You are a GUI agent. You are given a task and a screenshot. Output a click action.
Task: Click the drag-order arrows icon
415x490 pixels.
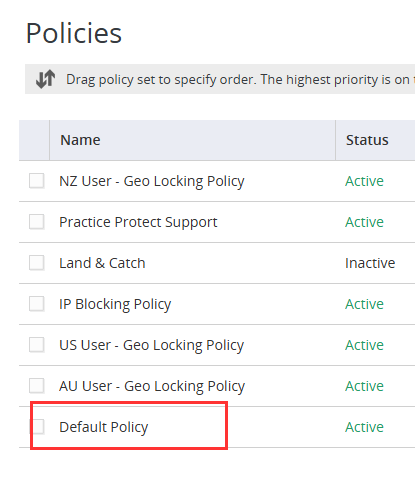45,79
